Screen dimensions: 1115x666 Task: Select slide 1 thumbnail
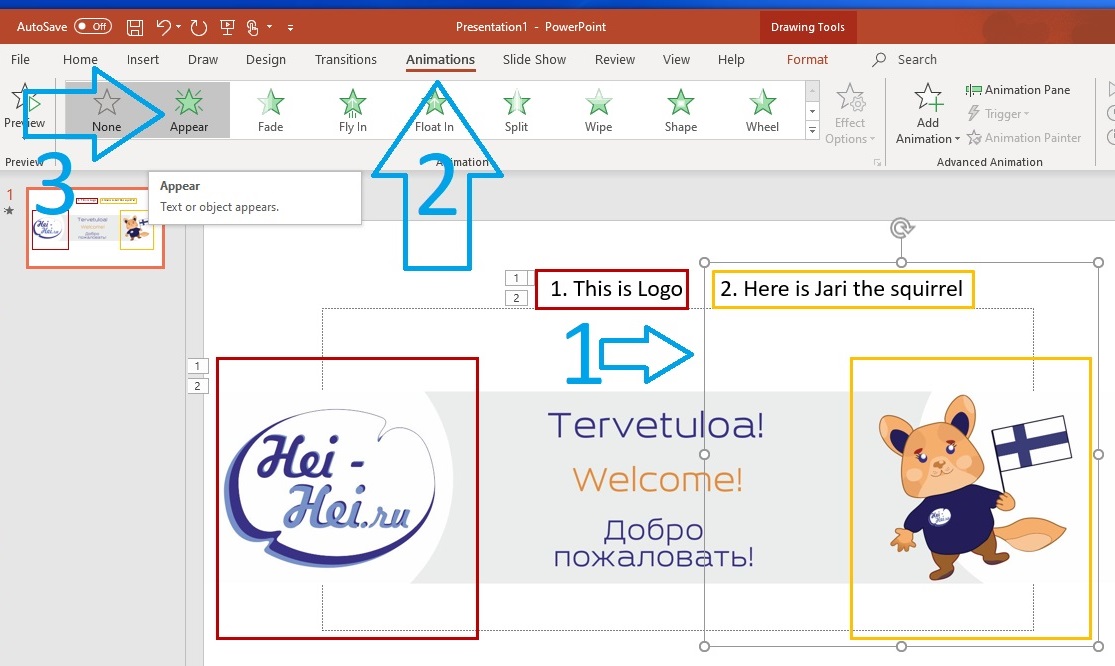point(95,227)
